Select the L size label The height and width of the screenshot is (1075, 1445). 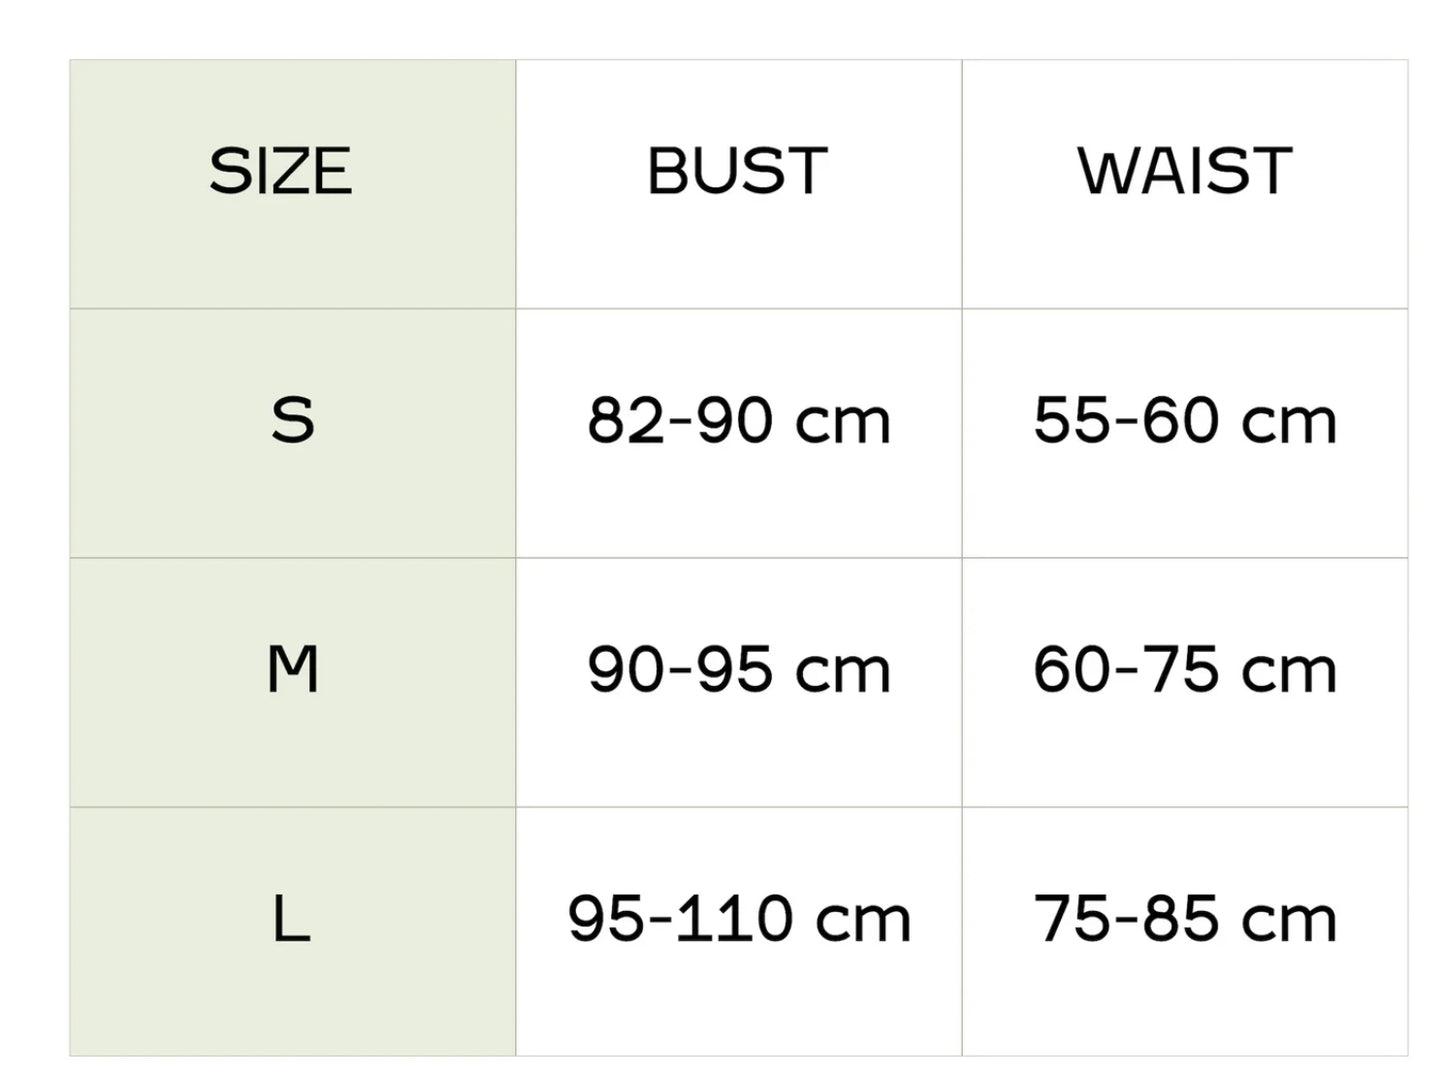[291, 919]
